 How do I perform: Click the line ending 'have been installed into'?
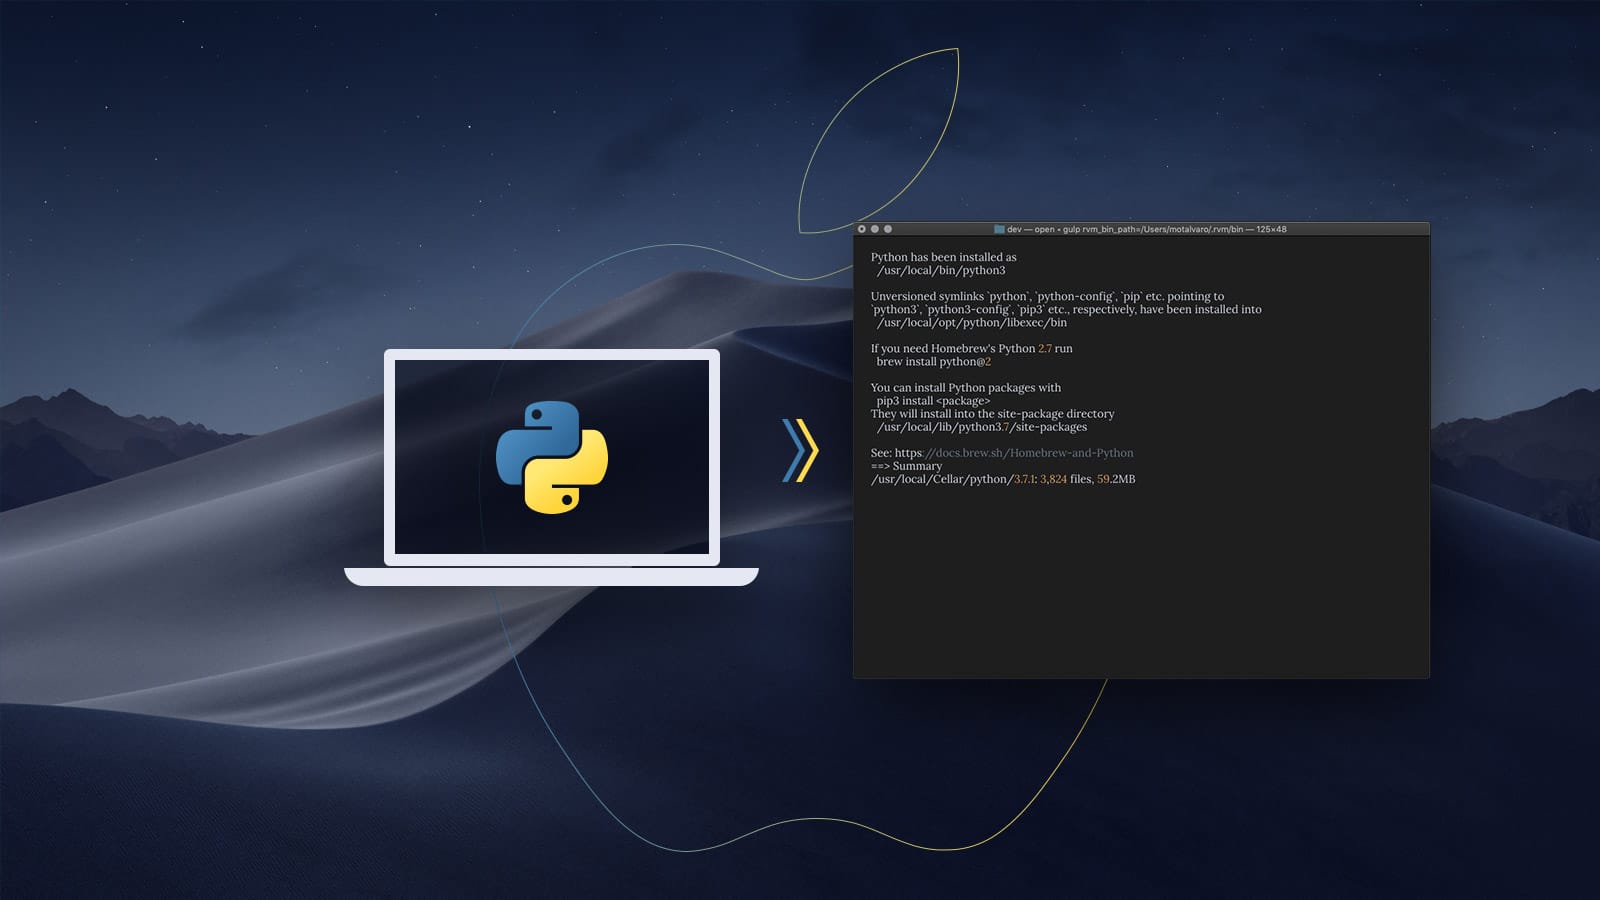click(x=1066, y=309)
